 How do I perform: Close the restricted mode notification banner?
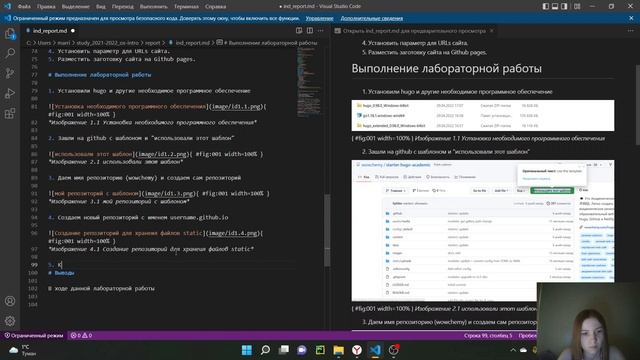(x=631, y=18)
